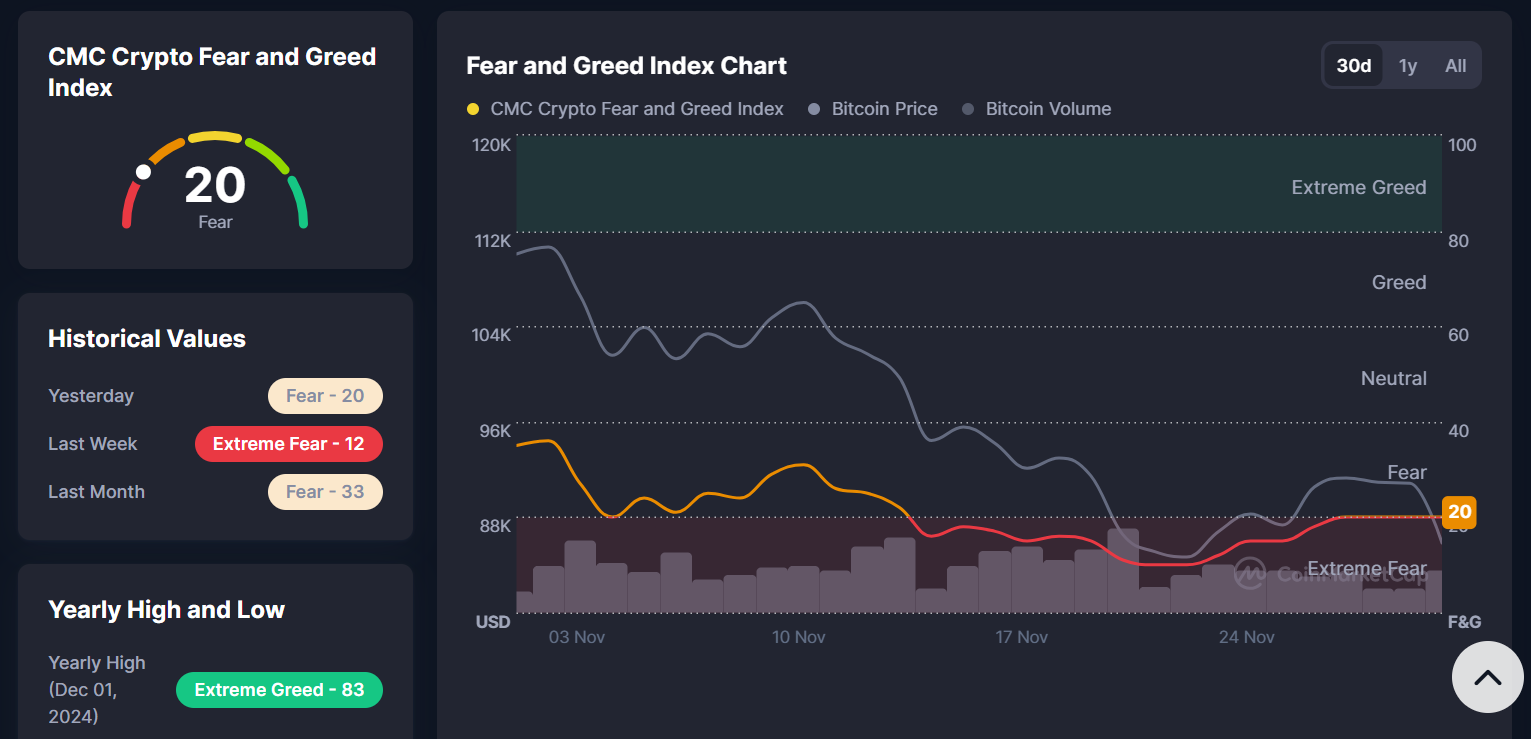Click the gray legend dot for Bitcoin Price
The image size is (1531, 739).
813,108
